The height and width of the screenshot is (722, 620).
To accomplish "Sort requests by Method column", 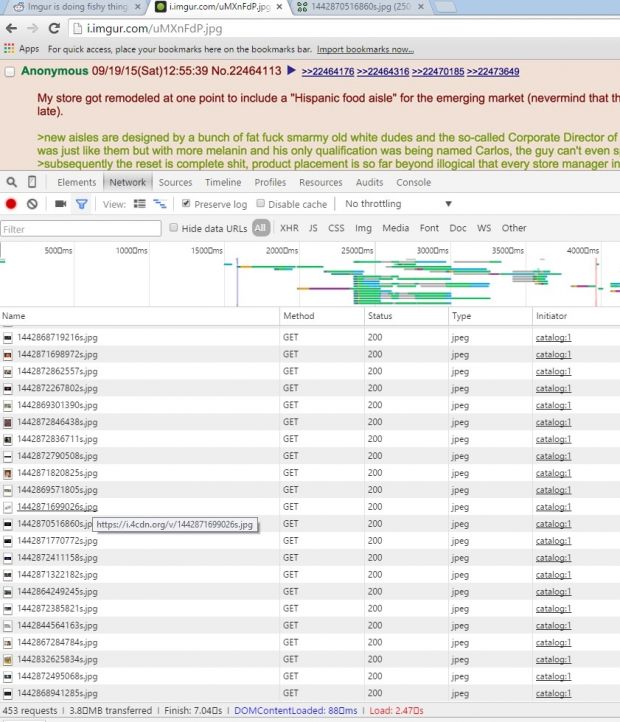I will point(322,316).
